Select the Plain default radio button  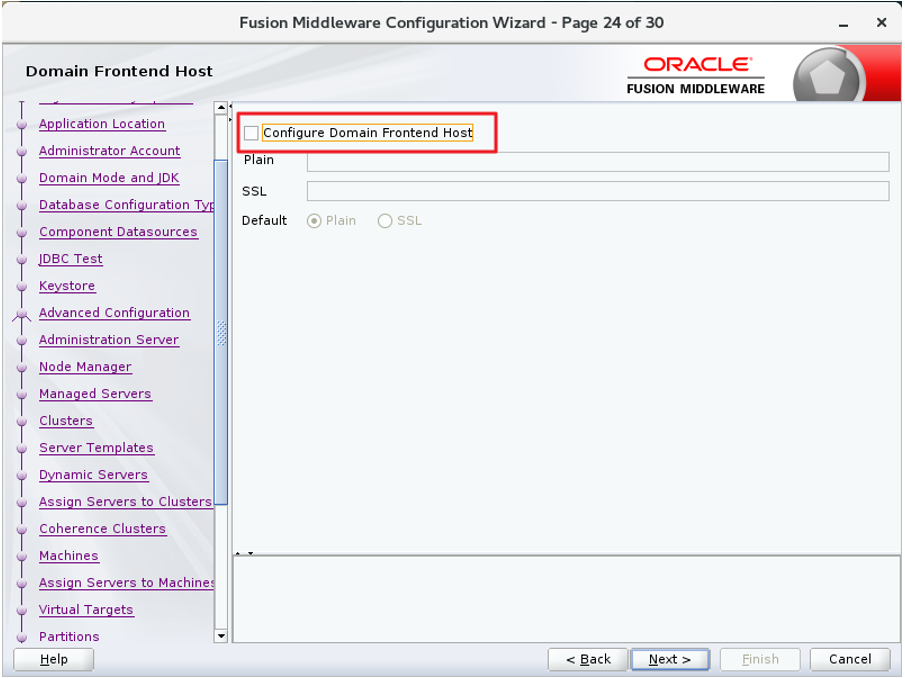[314, 221]
